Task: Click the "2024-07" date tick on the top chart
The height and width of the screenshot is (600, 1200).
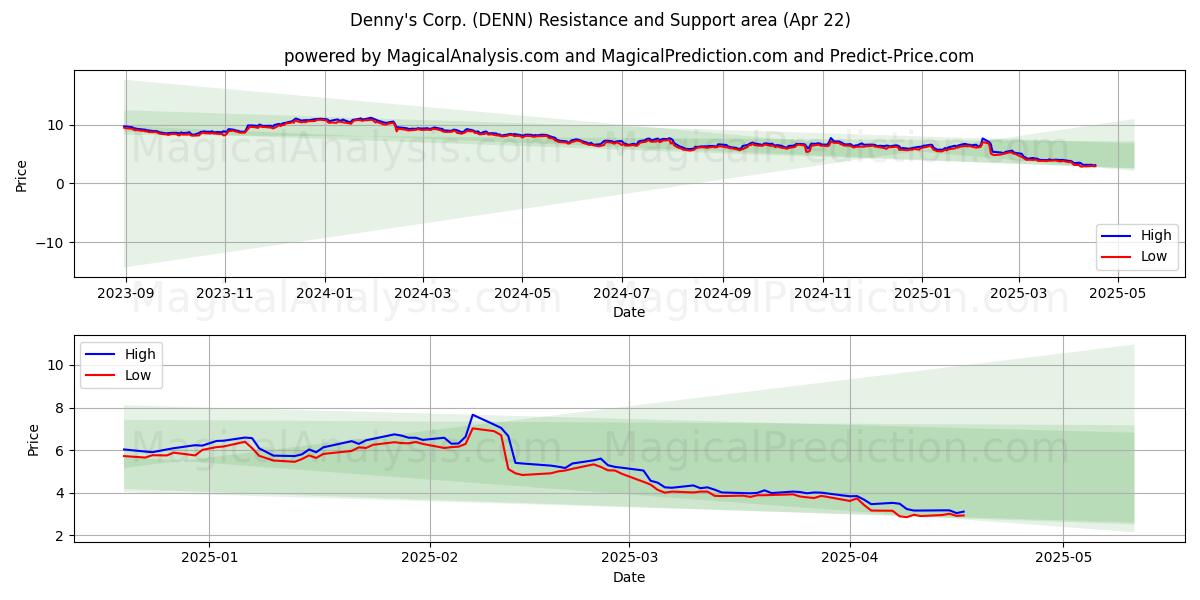Action: tap(621, 295)
